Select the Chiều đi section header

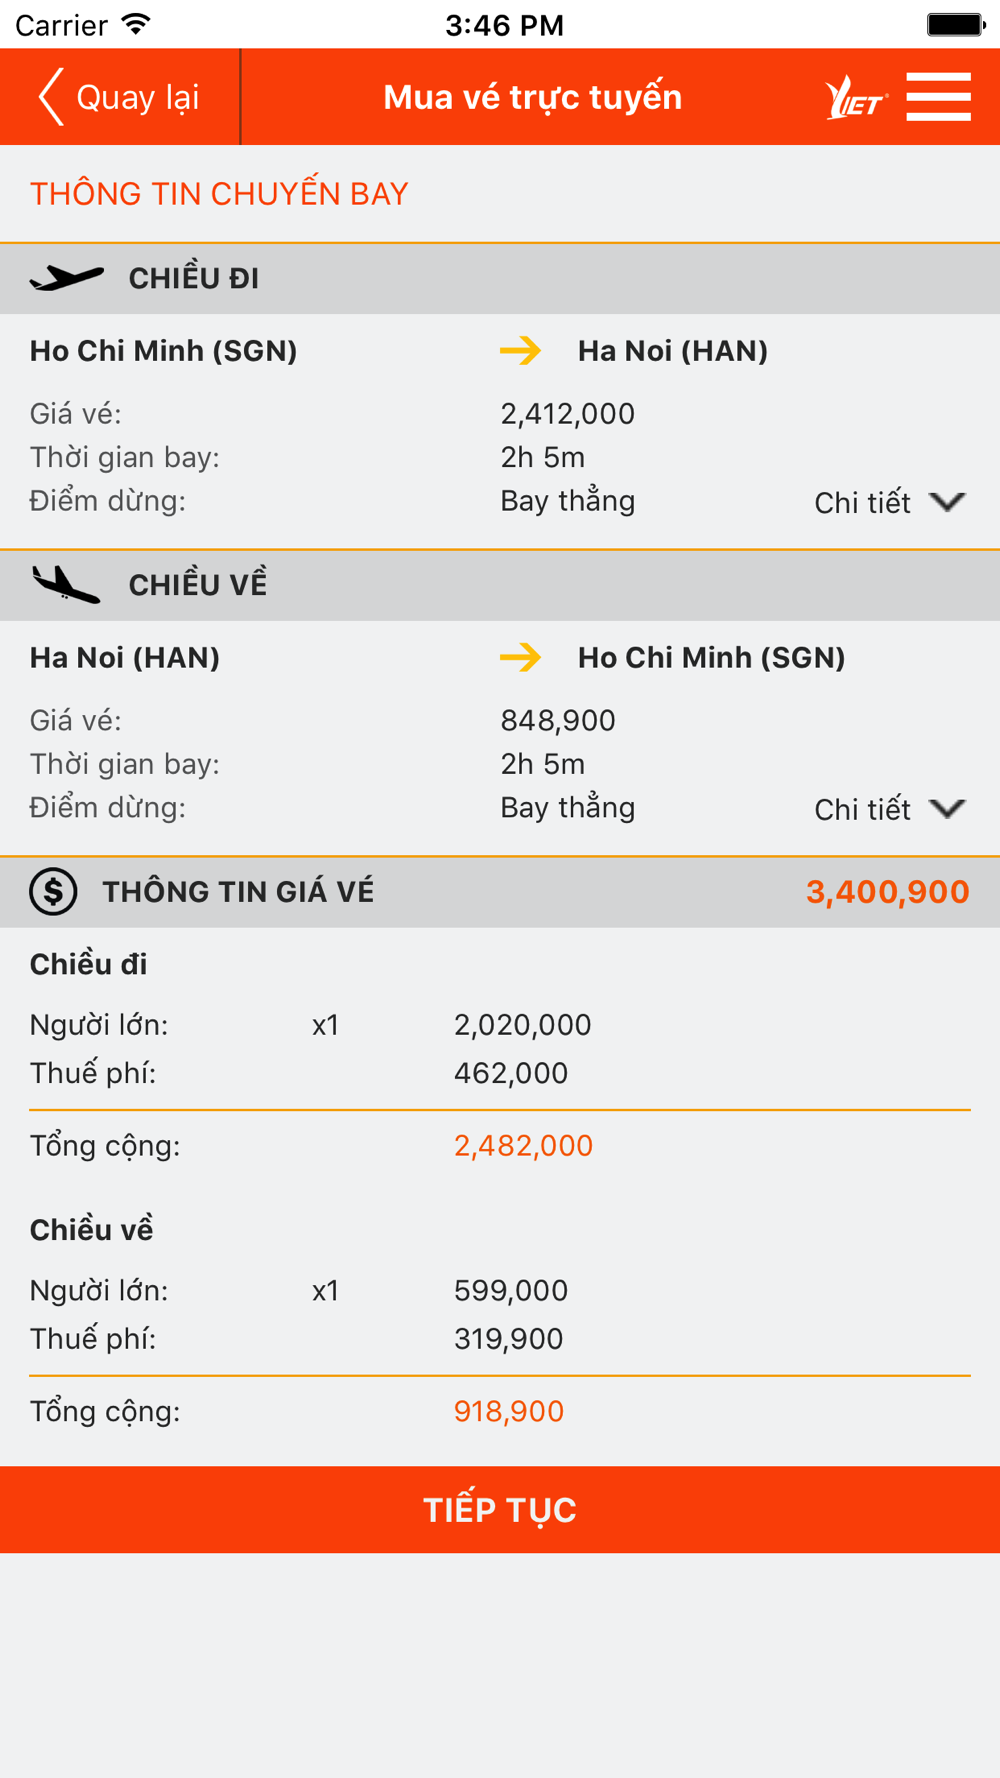tap(500, 279)
